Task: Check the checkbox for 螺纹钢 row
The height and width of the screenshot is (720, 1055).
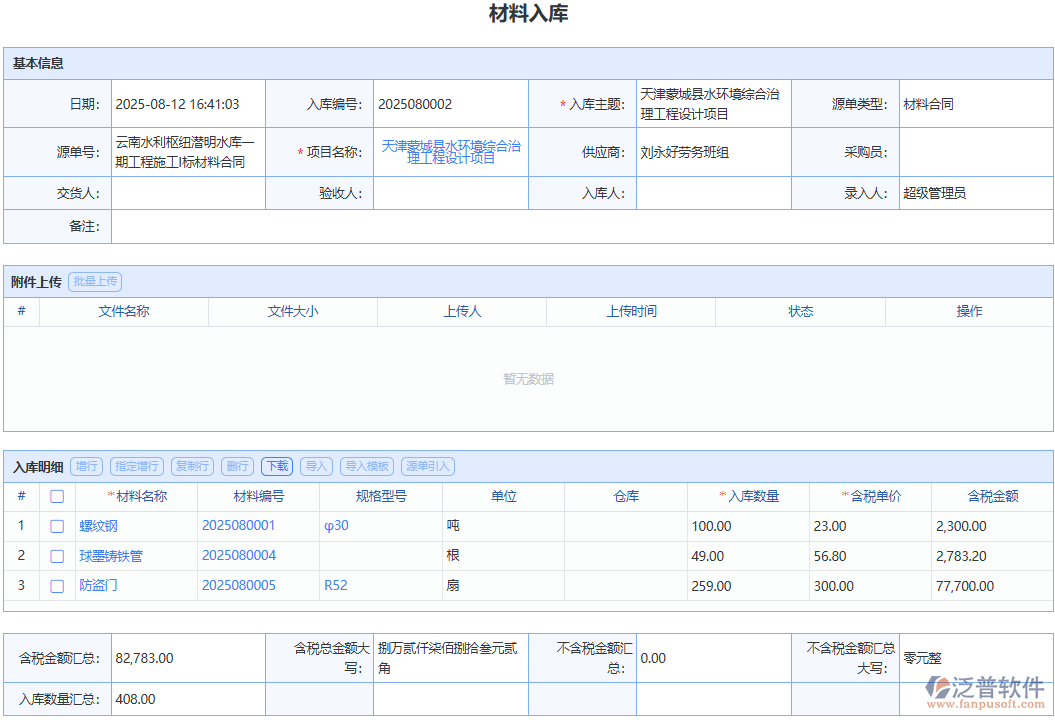Action: point(57,526)
